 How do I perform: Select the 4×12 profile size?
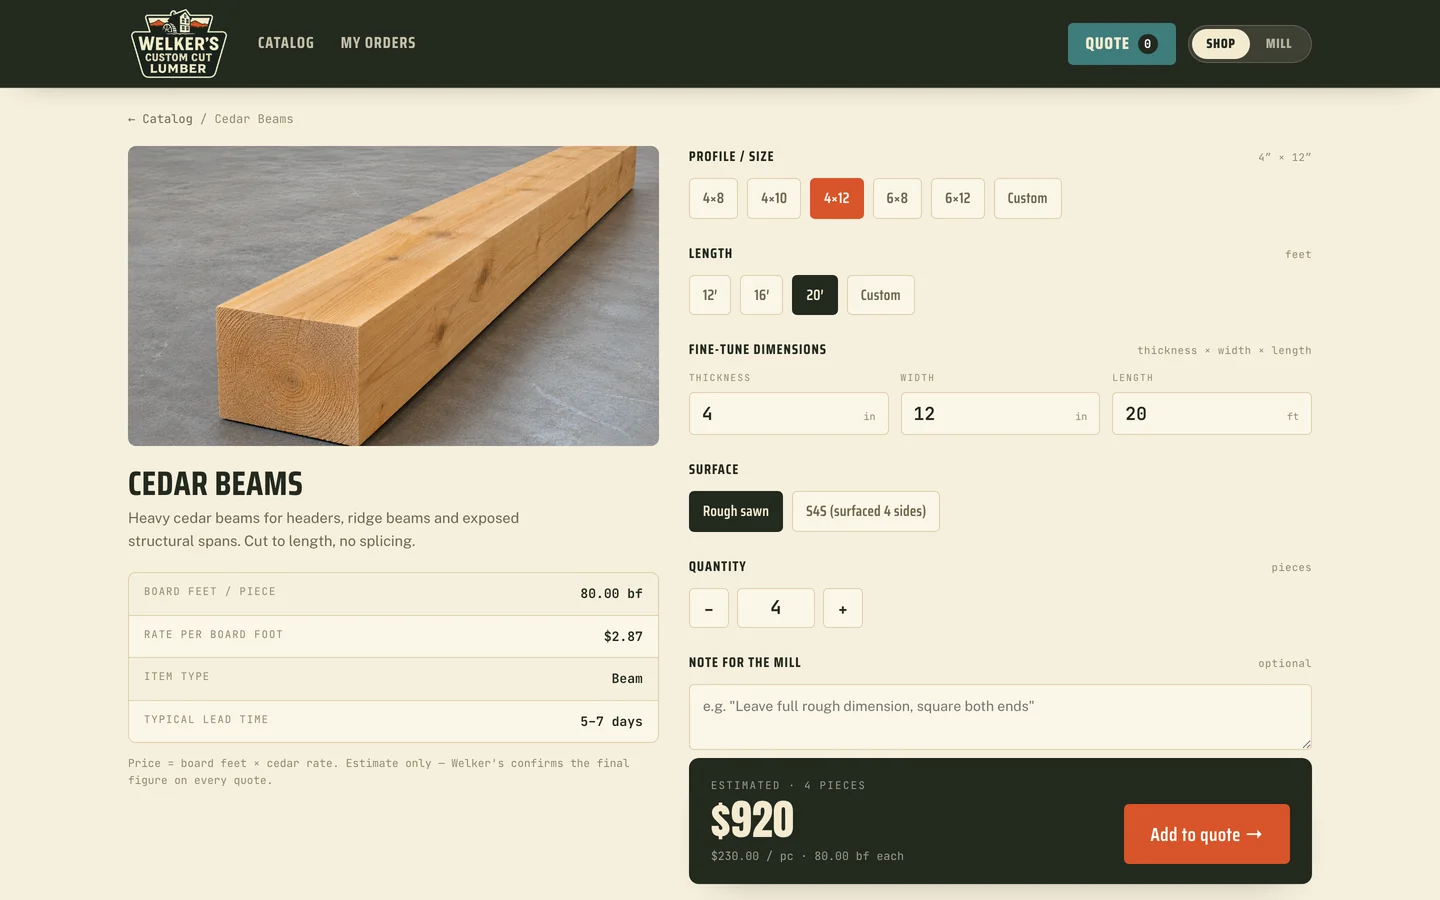coord(837,198)
